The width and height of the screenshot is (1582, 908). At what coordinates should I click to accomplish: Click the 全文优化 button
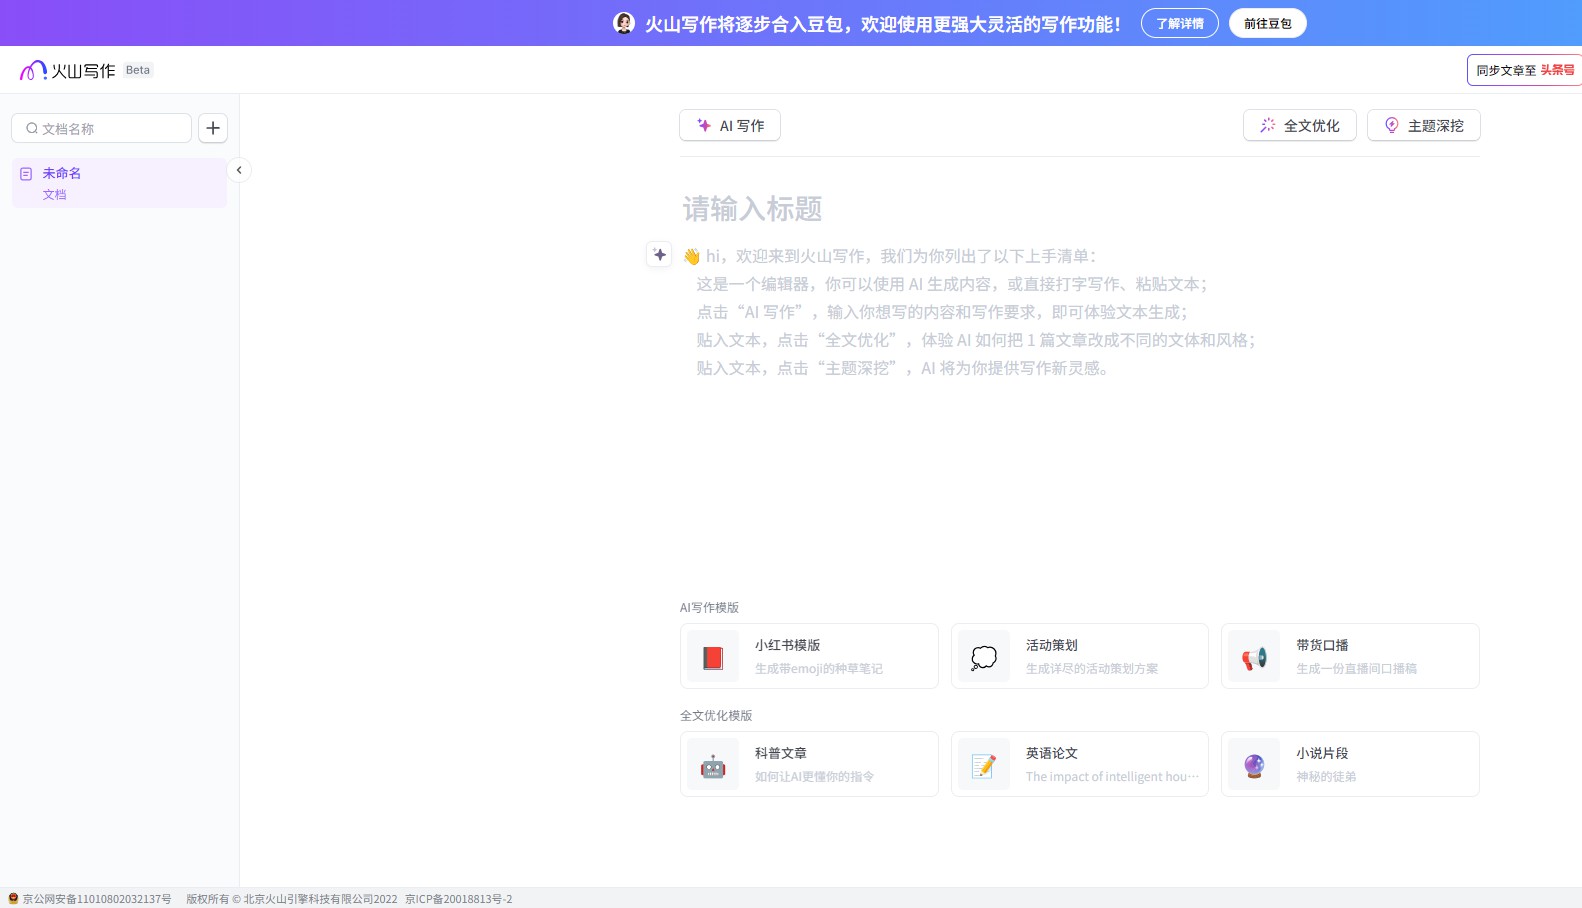click(1300, 125)
